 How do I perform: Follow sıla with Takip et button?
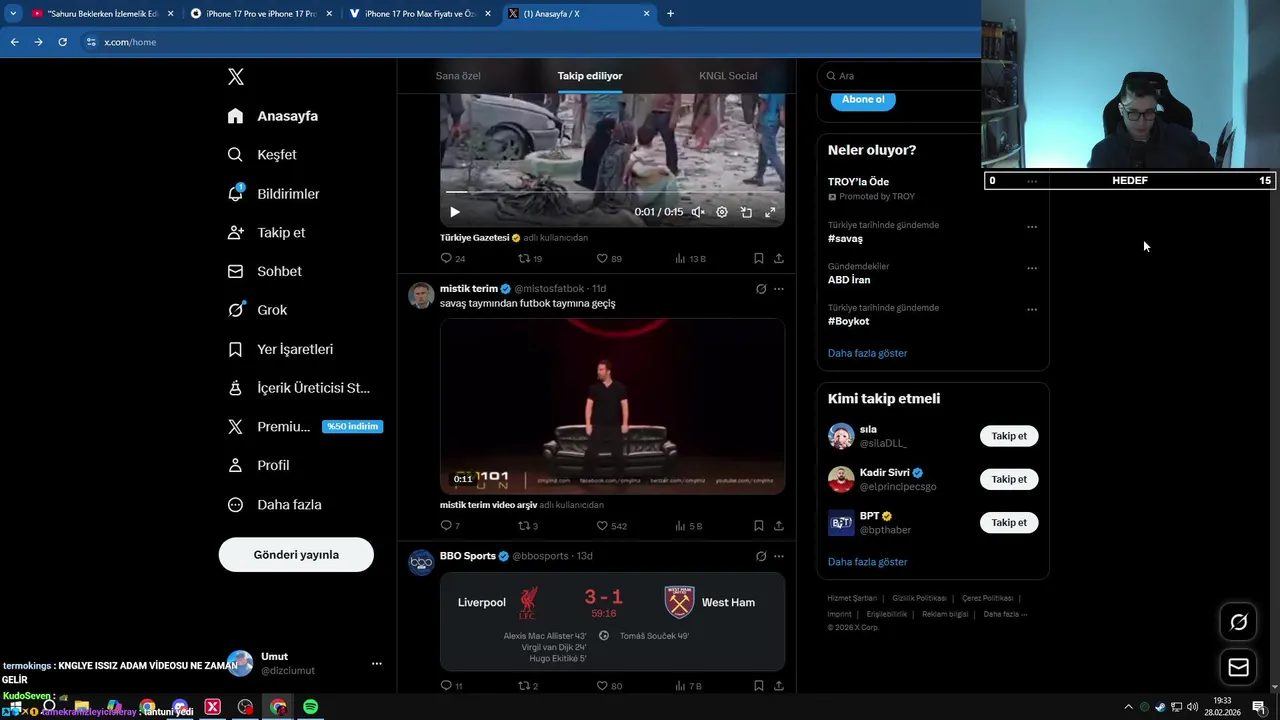pyautogui.click(x=1009, y=436)
